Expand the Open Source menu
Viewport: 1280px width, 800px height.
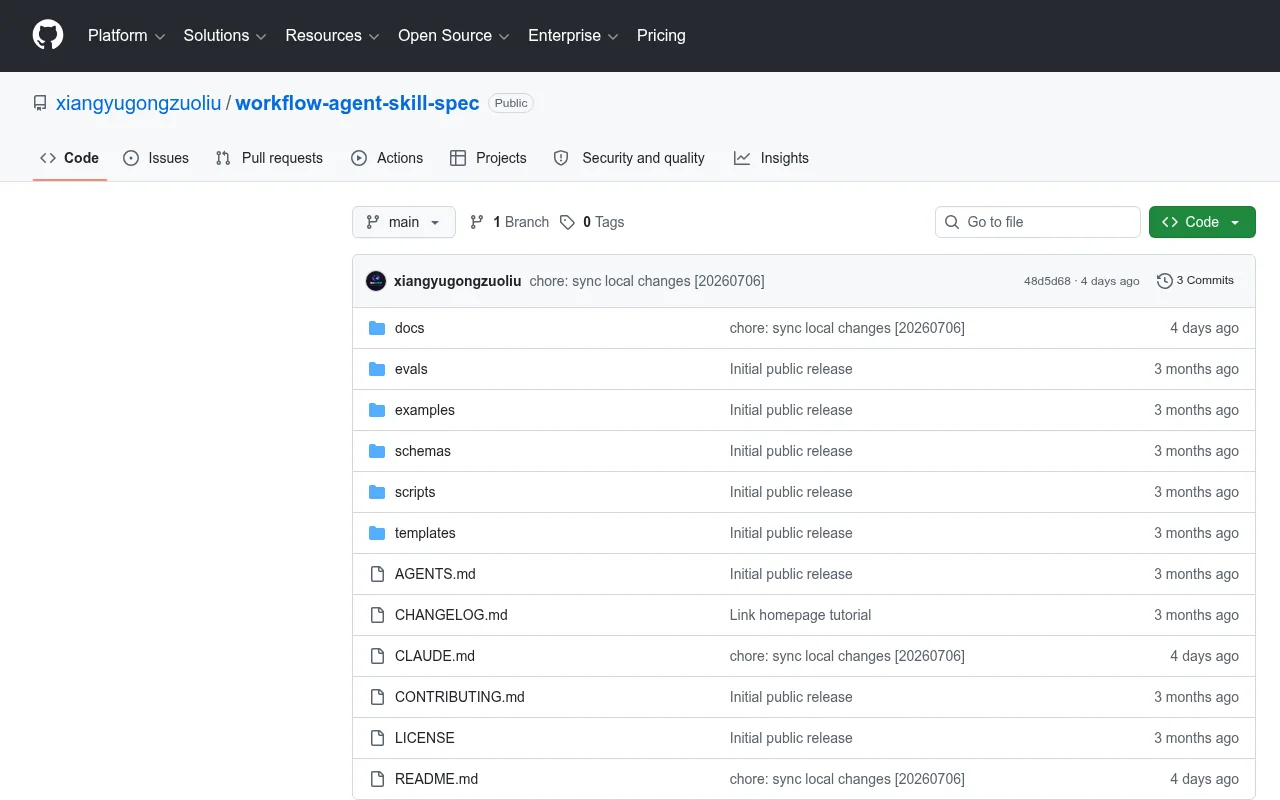[x=454, y=35]
